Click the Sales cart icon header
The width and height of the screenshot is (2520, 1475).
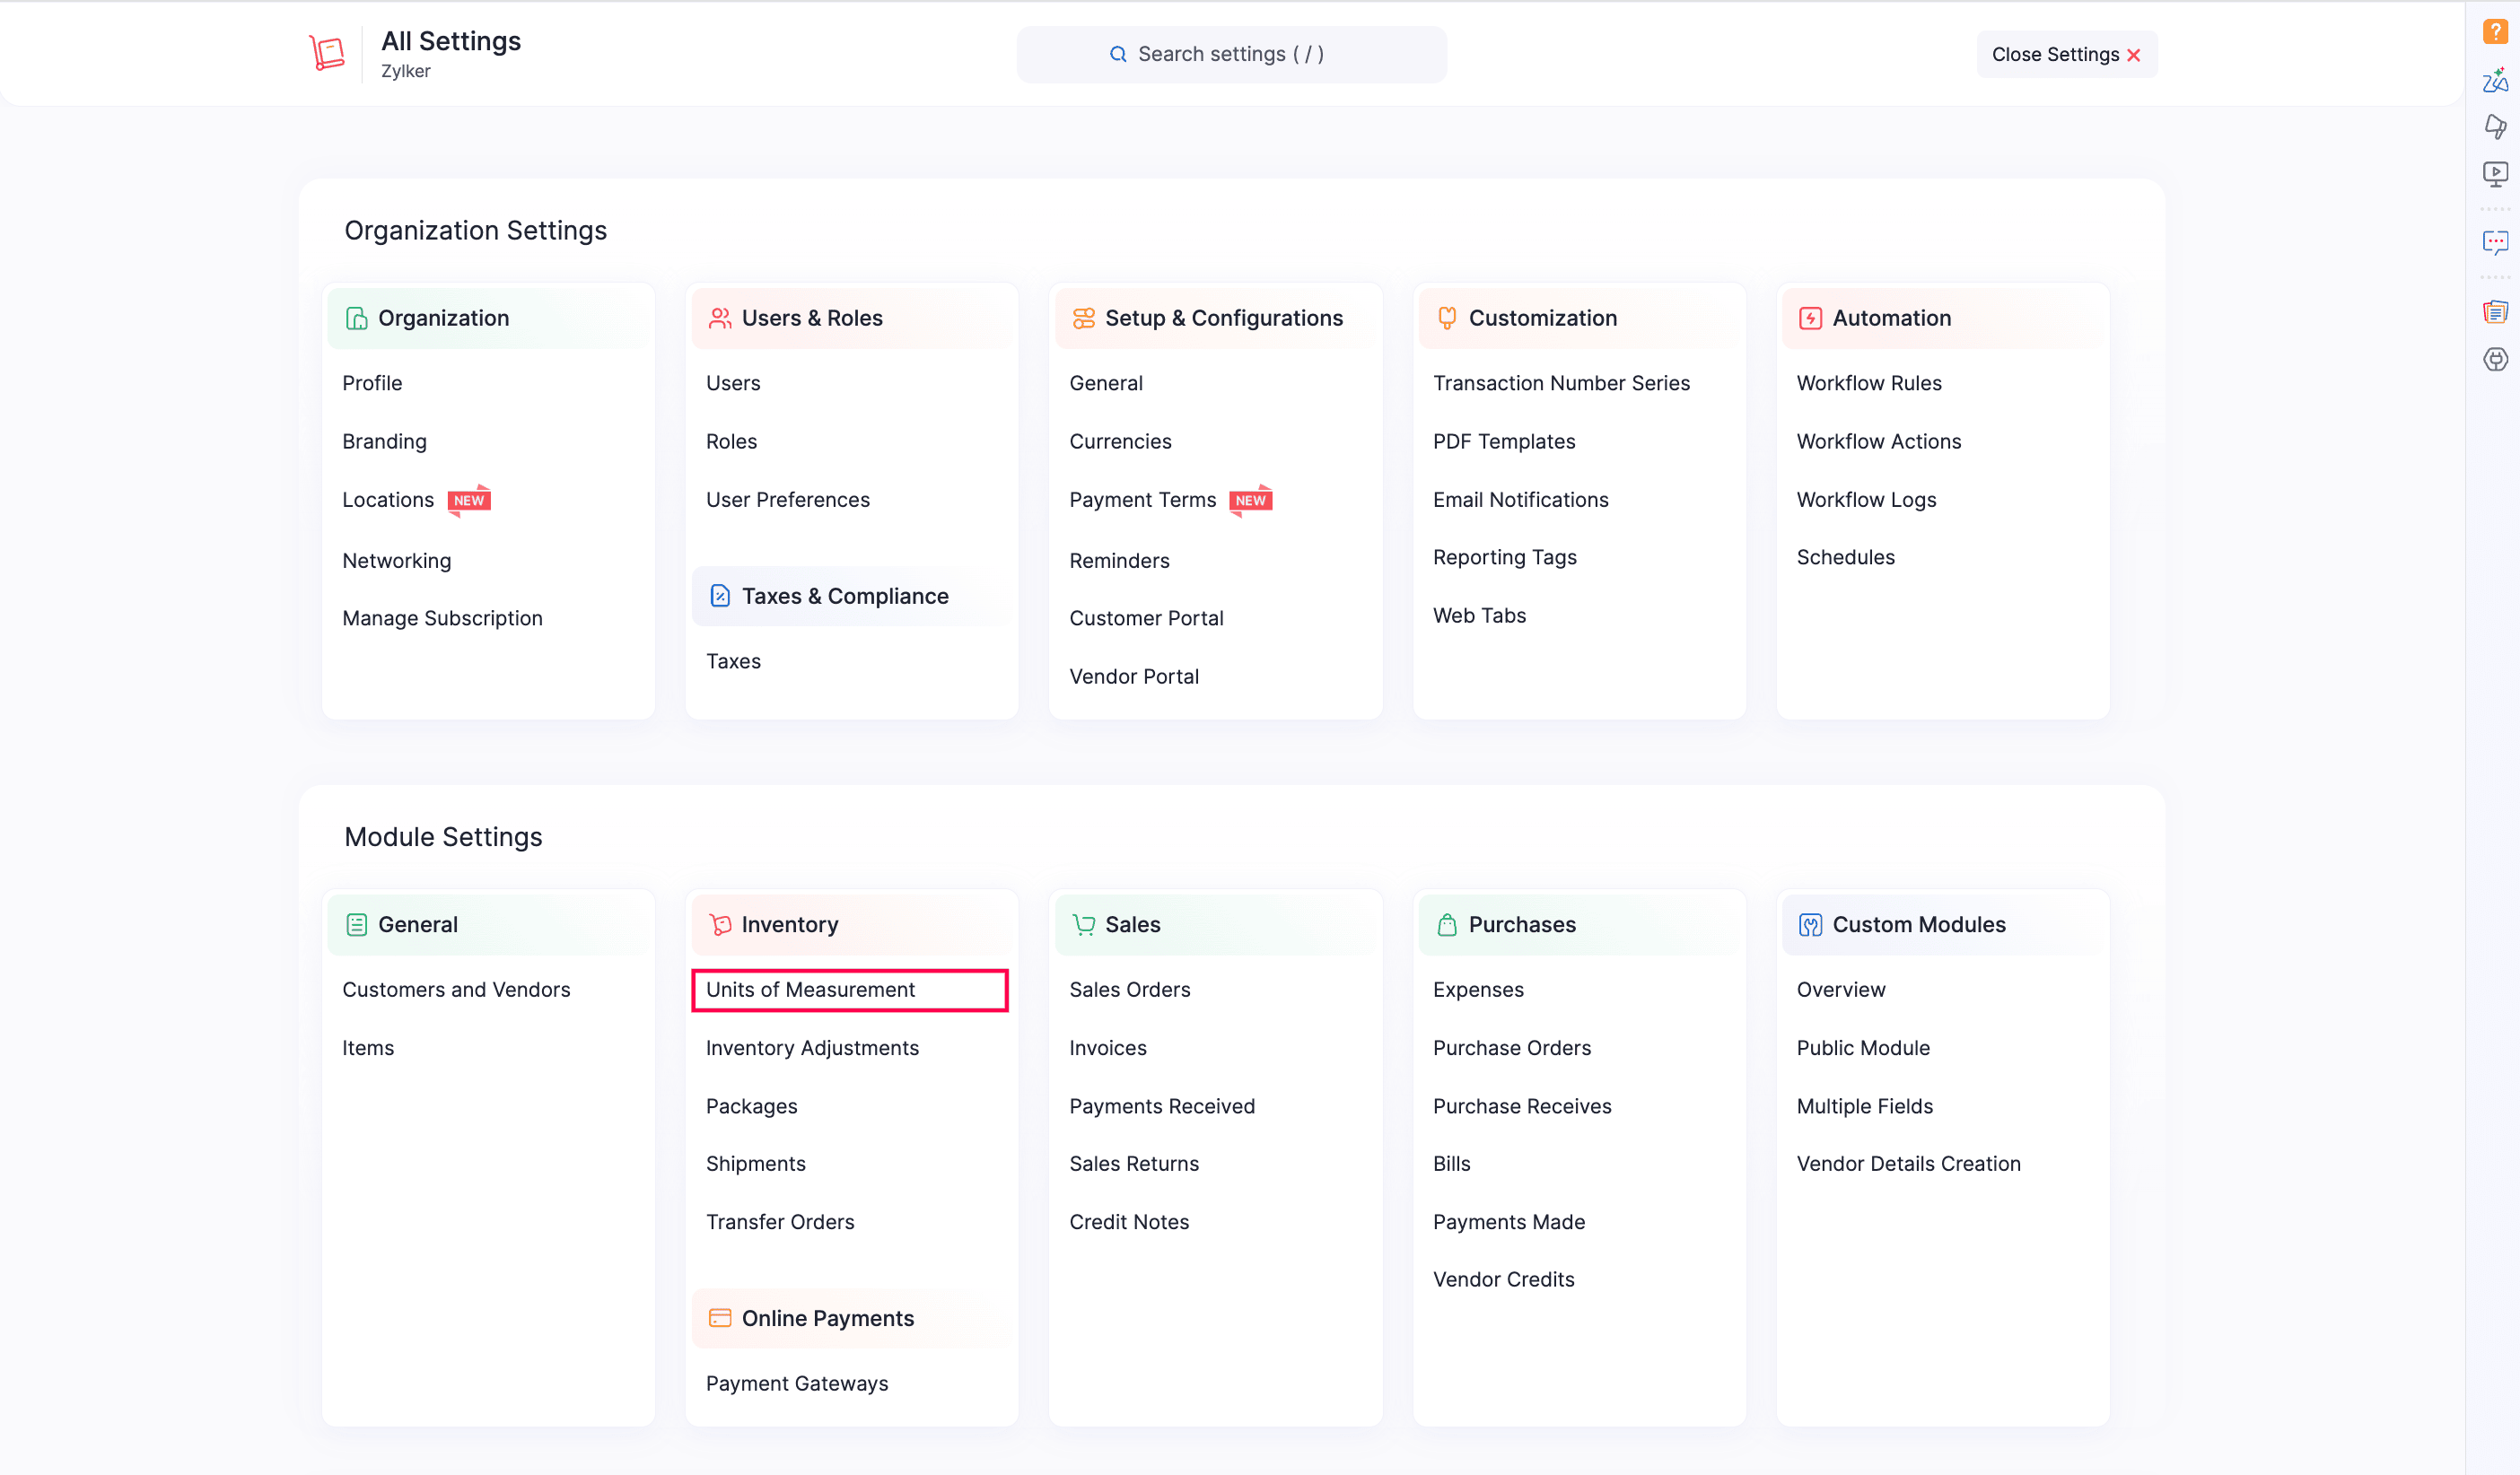[1083, 924]
